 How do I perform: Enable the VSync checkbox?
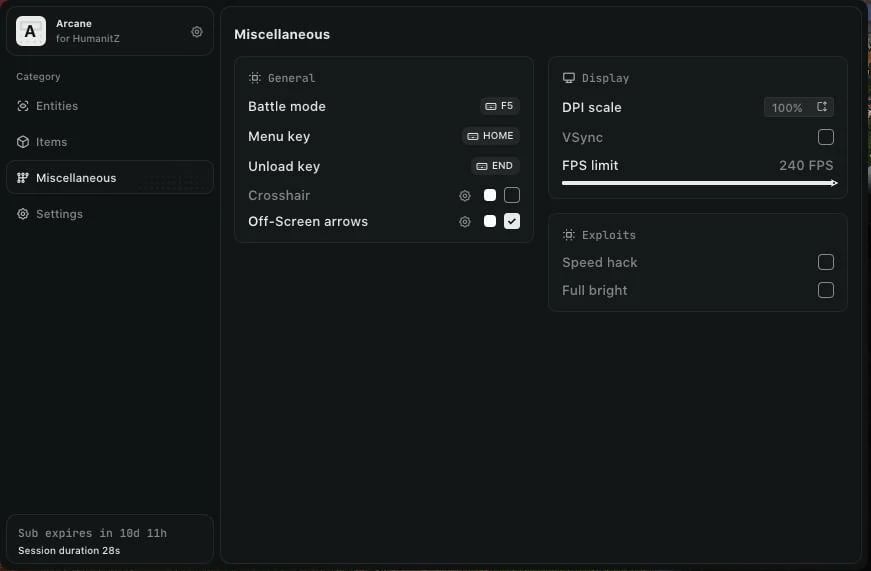[826, 137]
